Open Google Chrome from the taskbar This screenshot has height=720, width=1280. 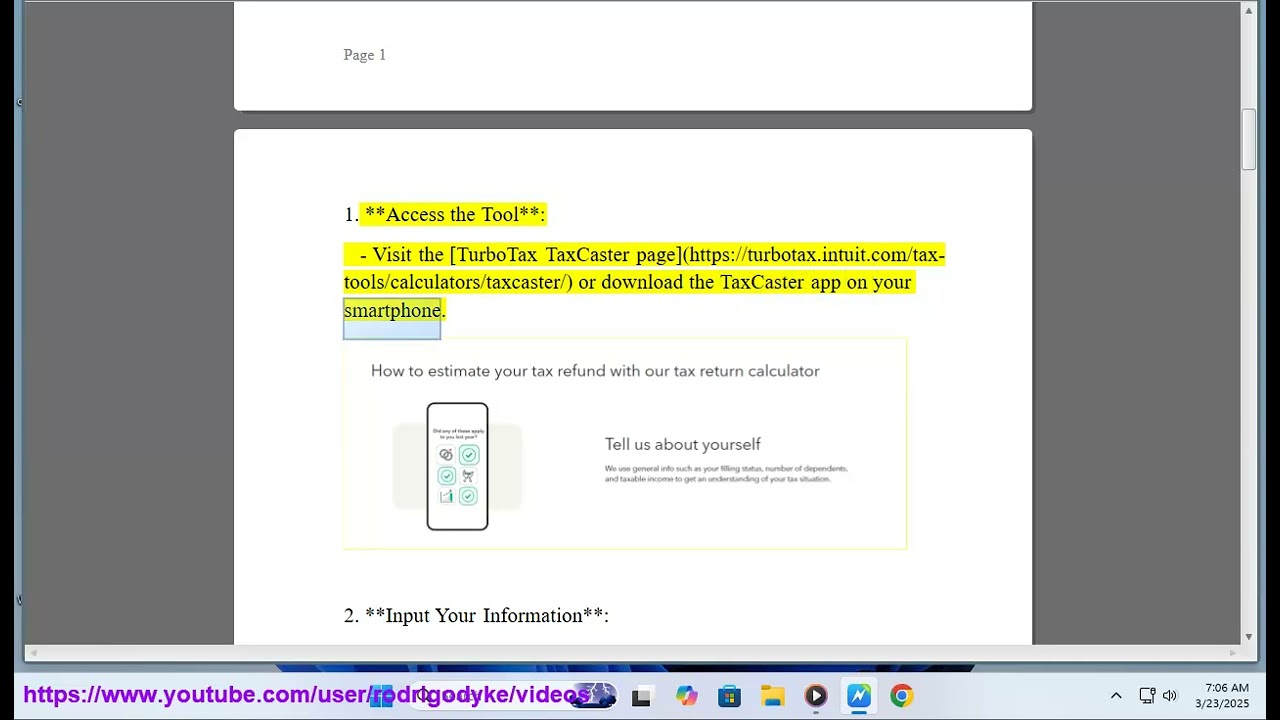(x=902, y=697)
